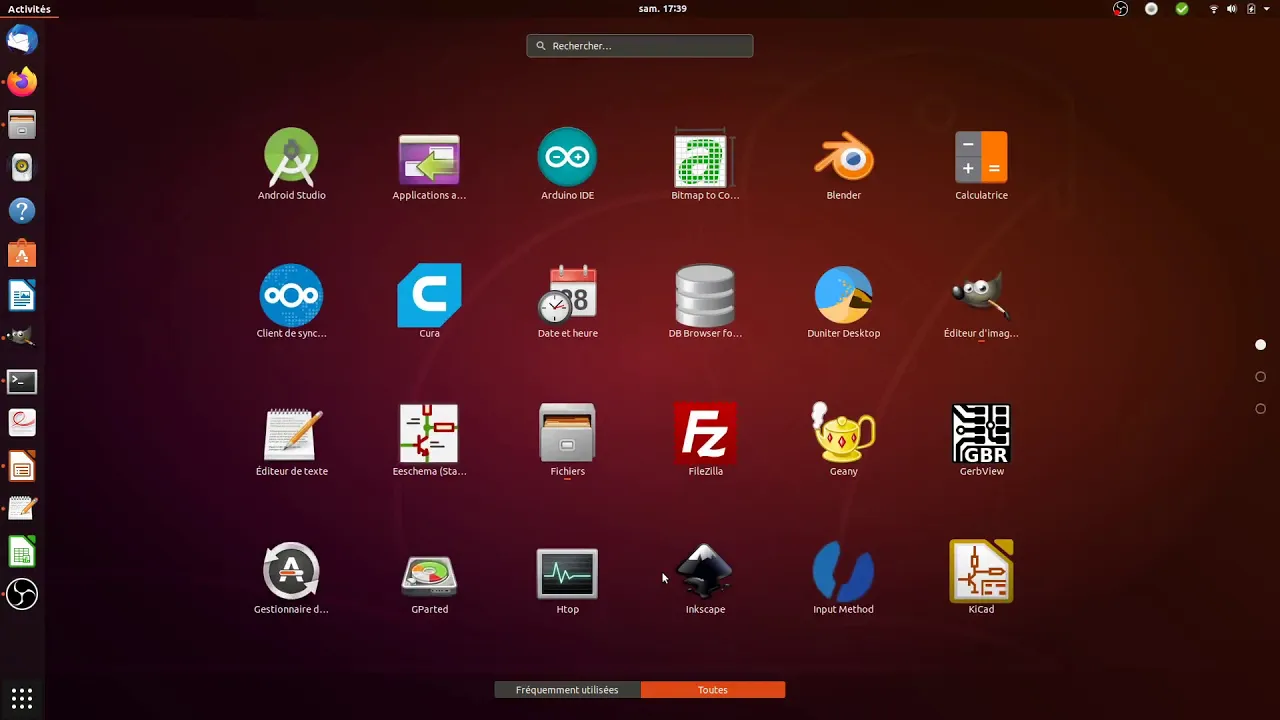
Task: Open Éditeur de texte in the app grid
Action: tap(291, 441)
